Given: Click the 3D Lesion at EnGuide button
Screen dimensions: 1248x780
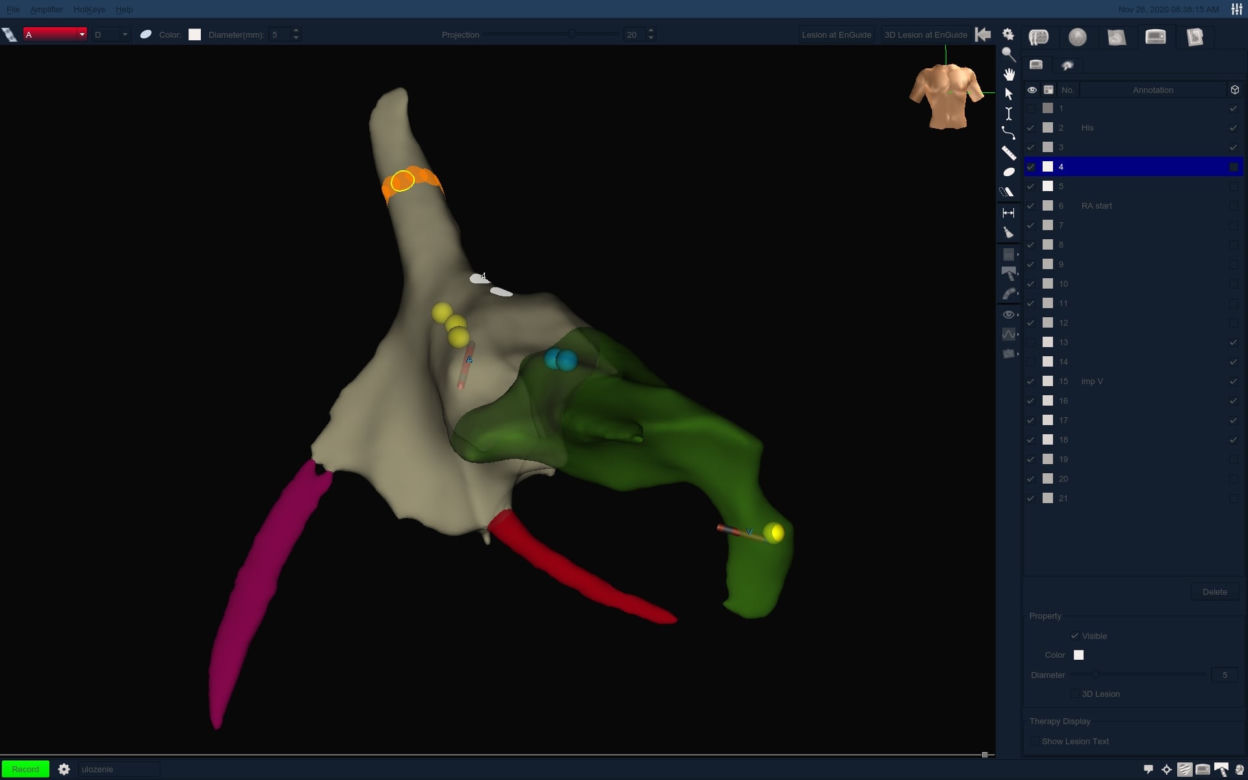Looking at the screenshot, I should (926, 35).
